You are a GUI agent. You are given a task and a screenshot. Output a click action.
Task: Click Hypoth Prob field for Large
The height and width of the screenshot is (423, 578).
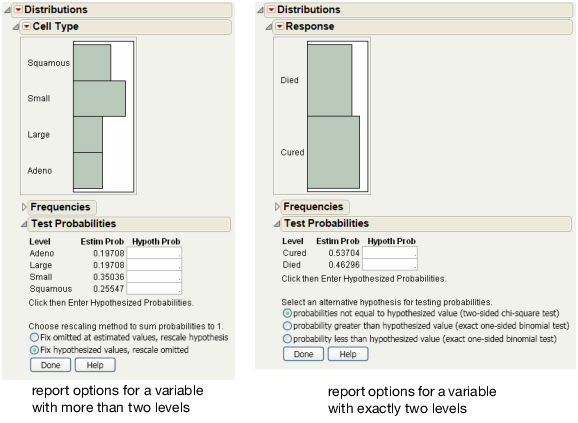coord(154,265)
